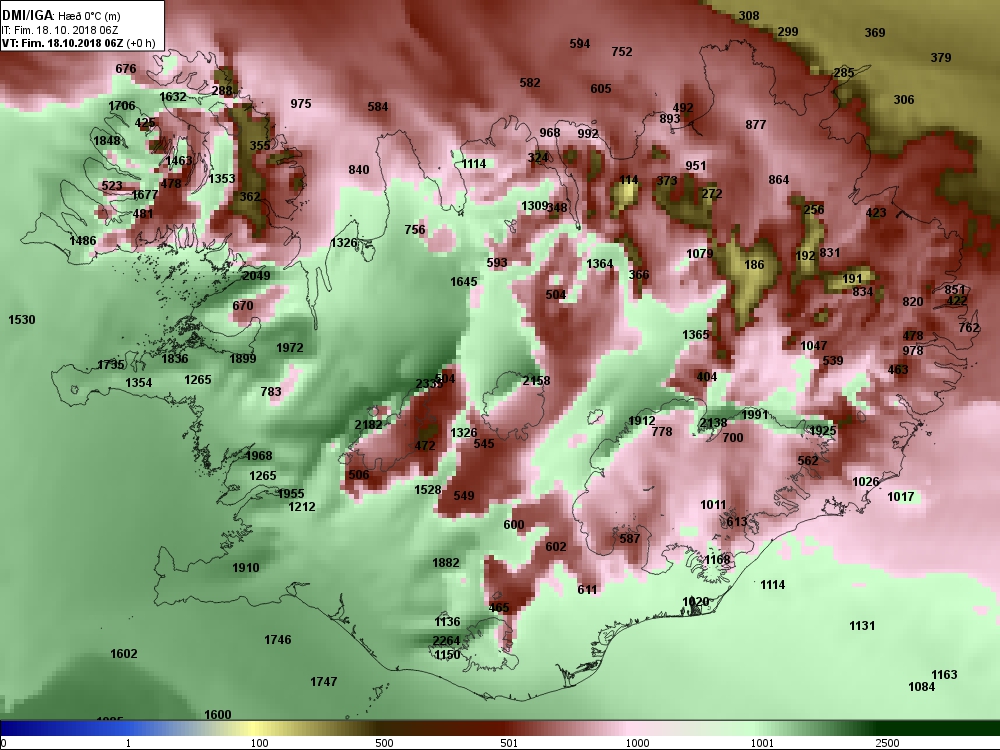The height and width of the screenshot is (750, 1000).
Task: Click the map value 2049
Action: click(x=256, y=276)
